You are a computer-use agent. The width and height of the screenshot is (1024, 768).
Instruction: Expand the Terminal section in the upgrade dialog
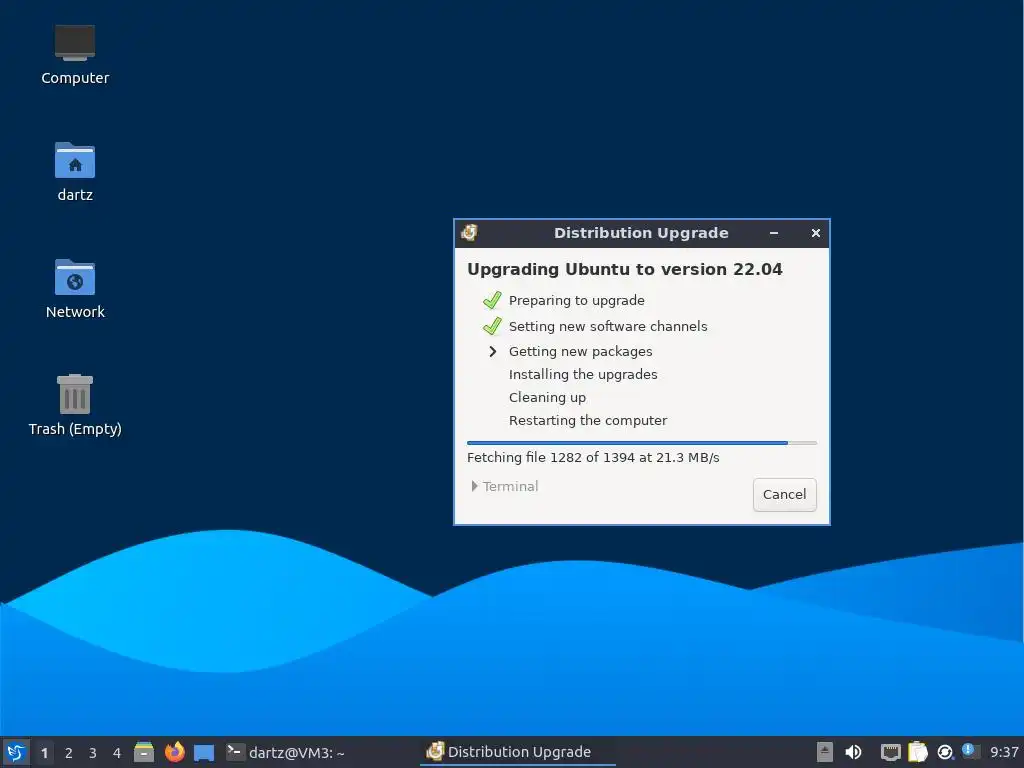tap(504, 487)
